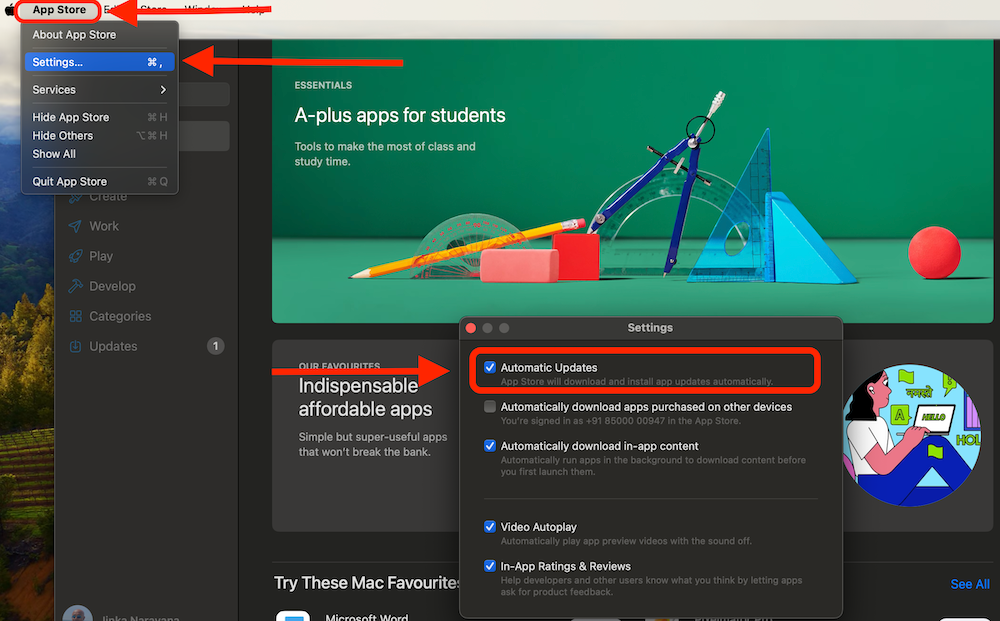
Task: Select Hide Others menu entry
Action: (99, 136)
